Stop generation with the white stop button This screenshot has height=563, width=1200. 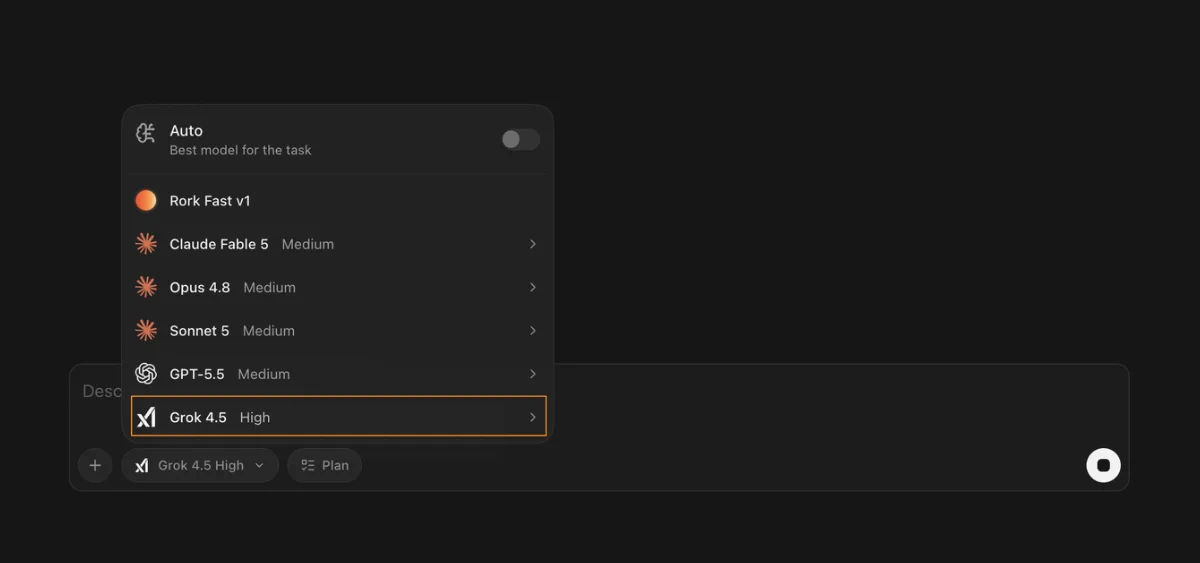pyautogui.click(x=1104, y=465)
